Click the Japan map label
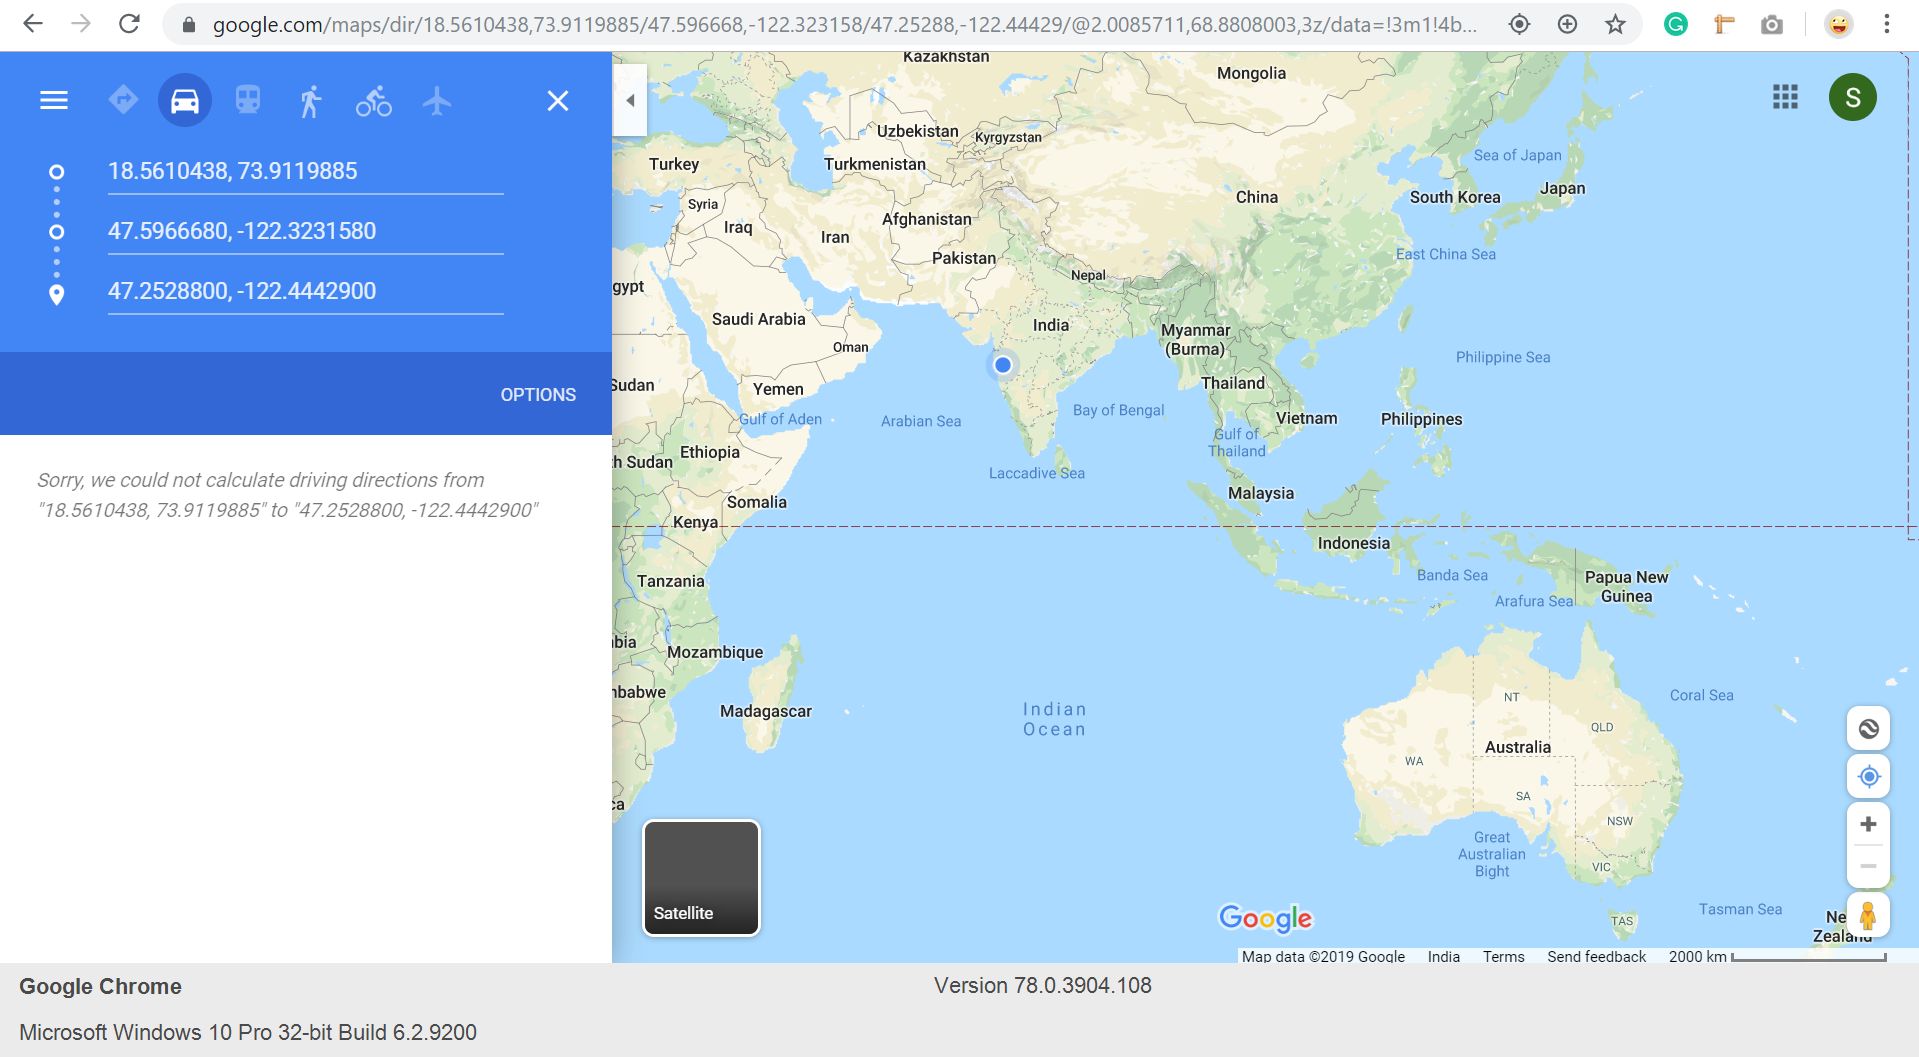This screenshot has height=1057, width=1919. 1562,188
